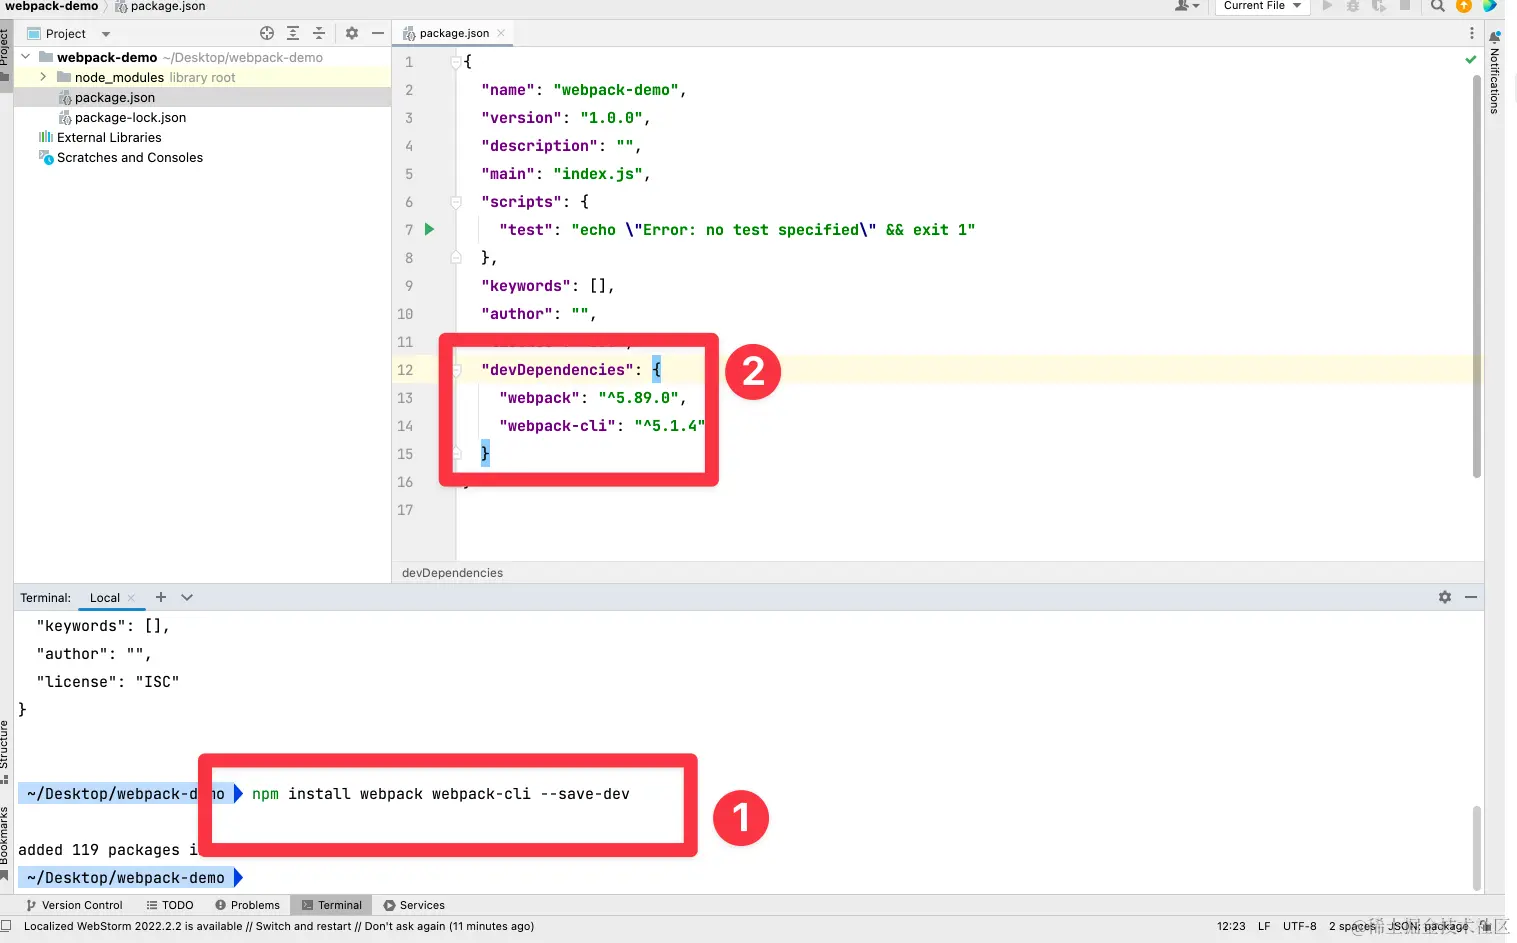The width and height of the screenshot is (1517, 943).
Task: Change the UTF-8 file encoding
Action: (1299, 926)
